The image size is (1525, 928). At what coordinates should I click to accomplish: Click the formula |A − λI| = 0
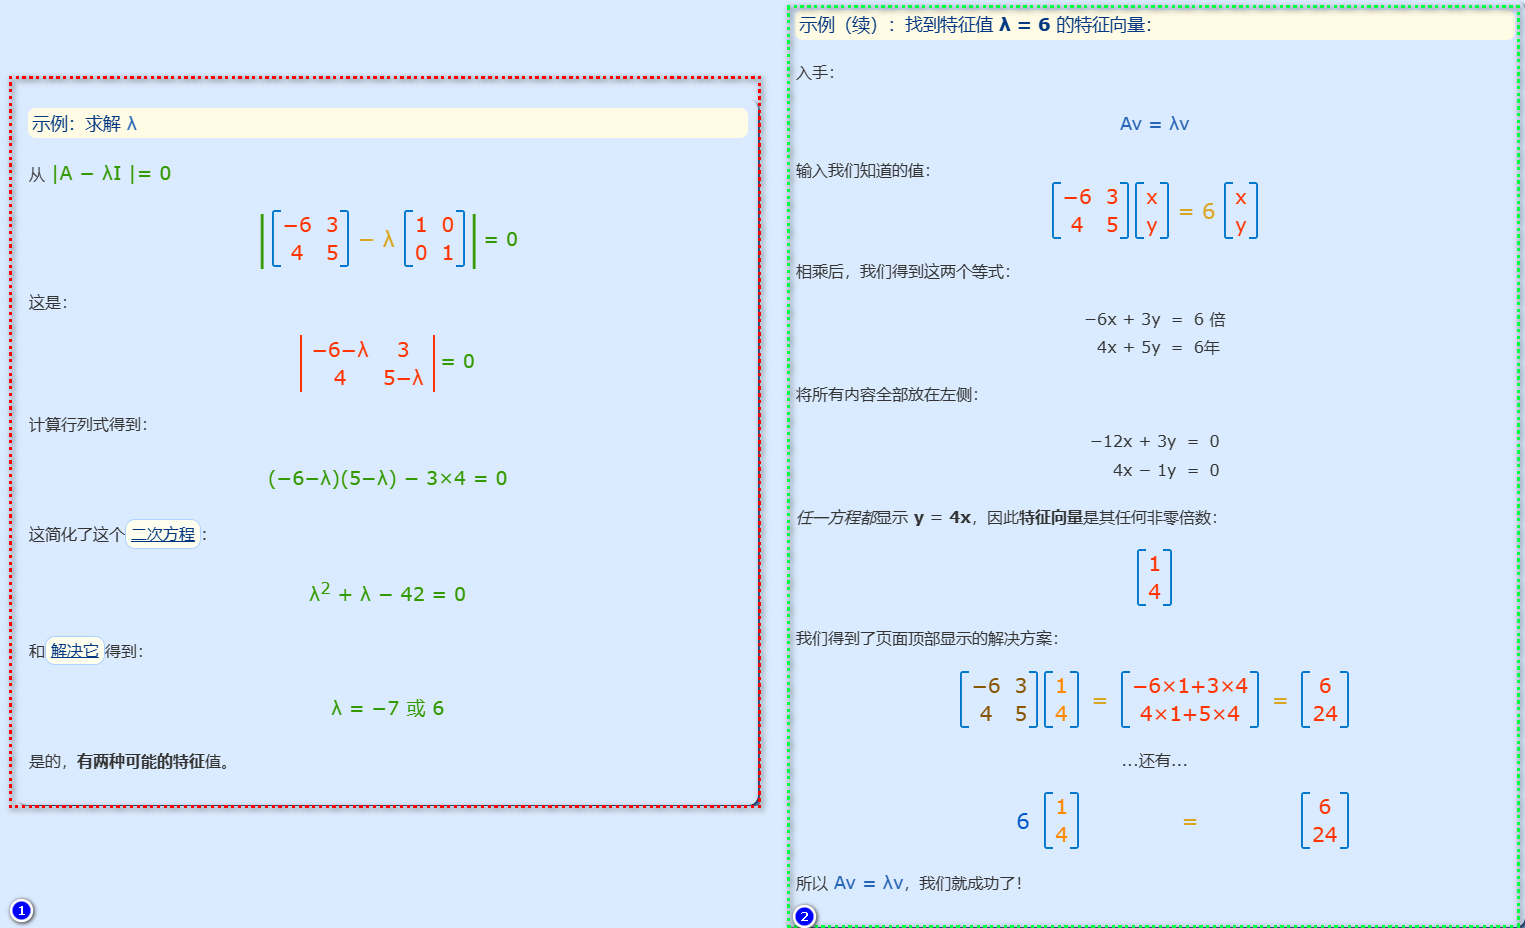[x=111, y=173]
